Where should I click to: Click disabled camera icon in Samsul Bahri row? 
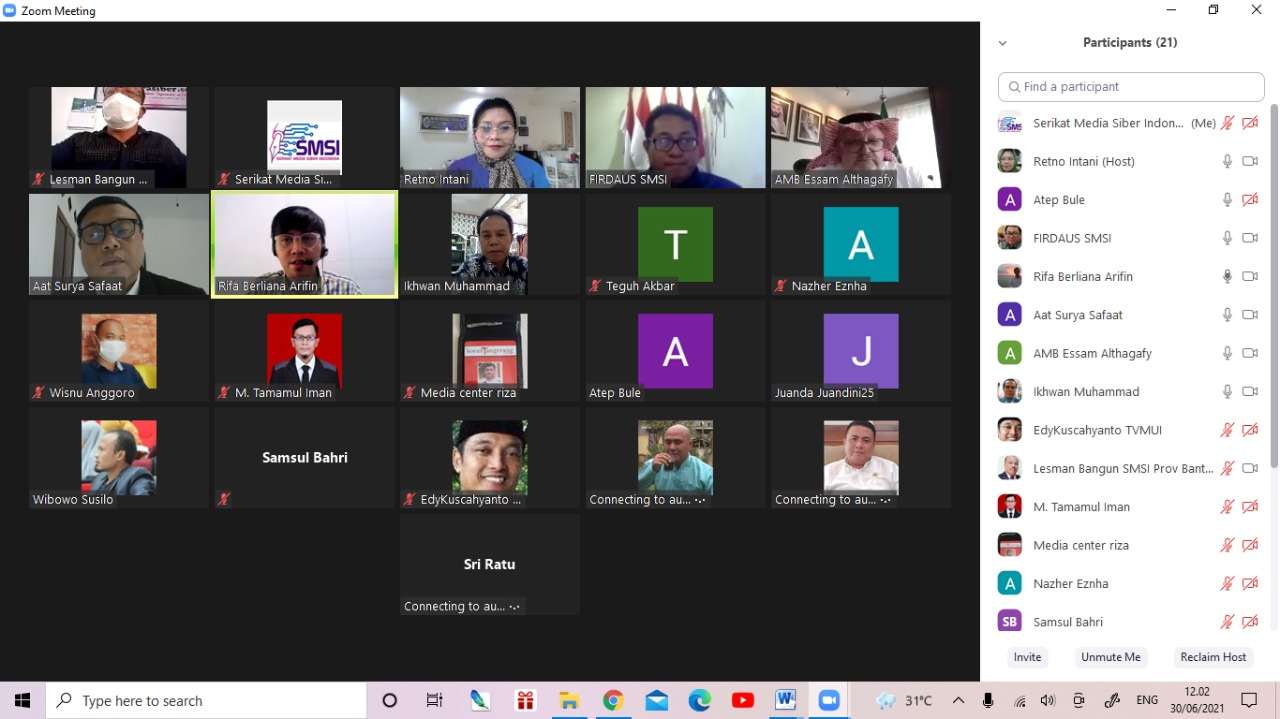point(1250,622)
